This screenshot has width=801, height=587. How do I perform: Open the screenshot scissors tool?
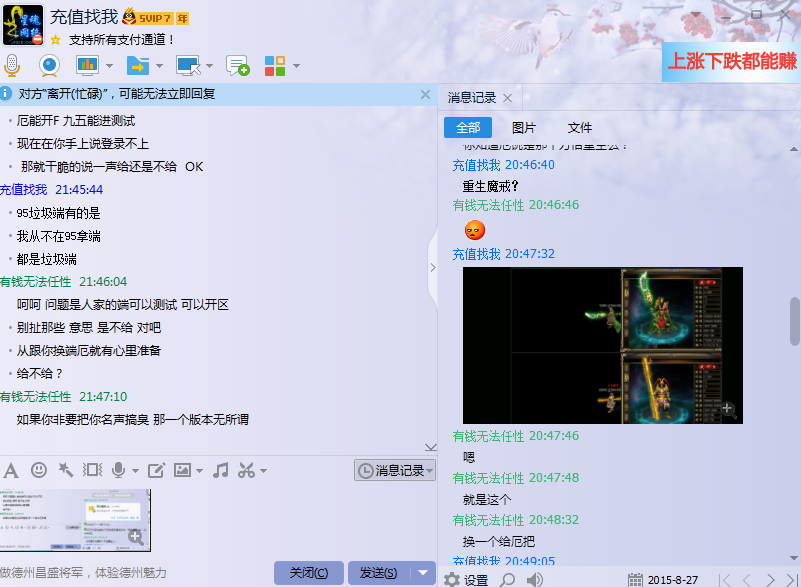pos(246,470)
